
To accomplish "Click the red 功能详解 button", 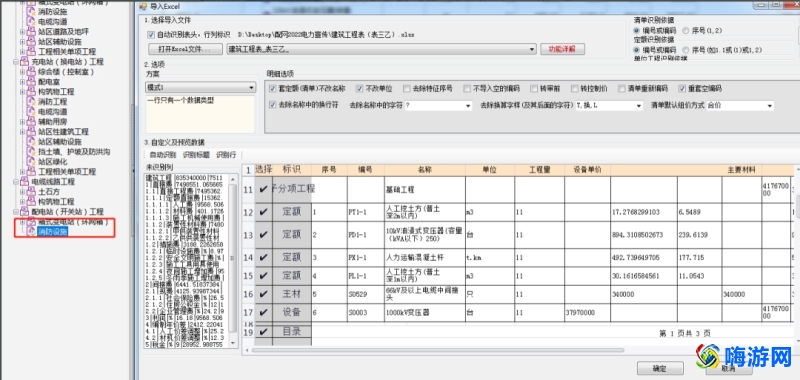I will pyautogui.click(x=562, y=49).
